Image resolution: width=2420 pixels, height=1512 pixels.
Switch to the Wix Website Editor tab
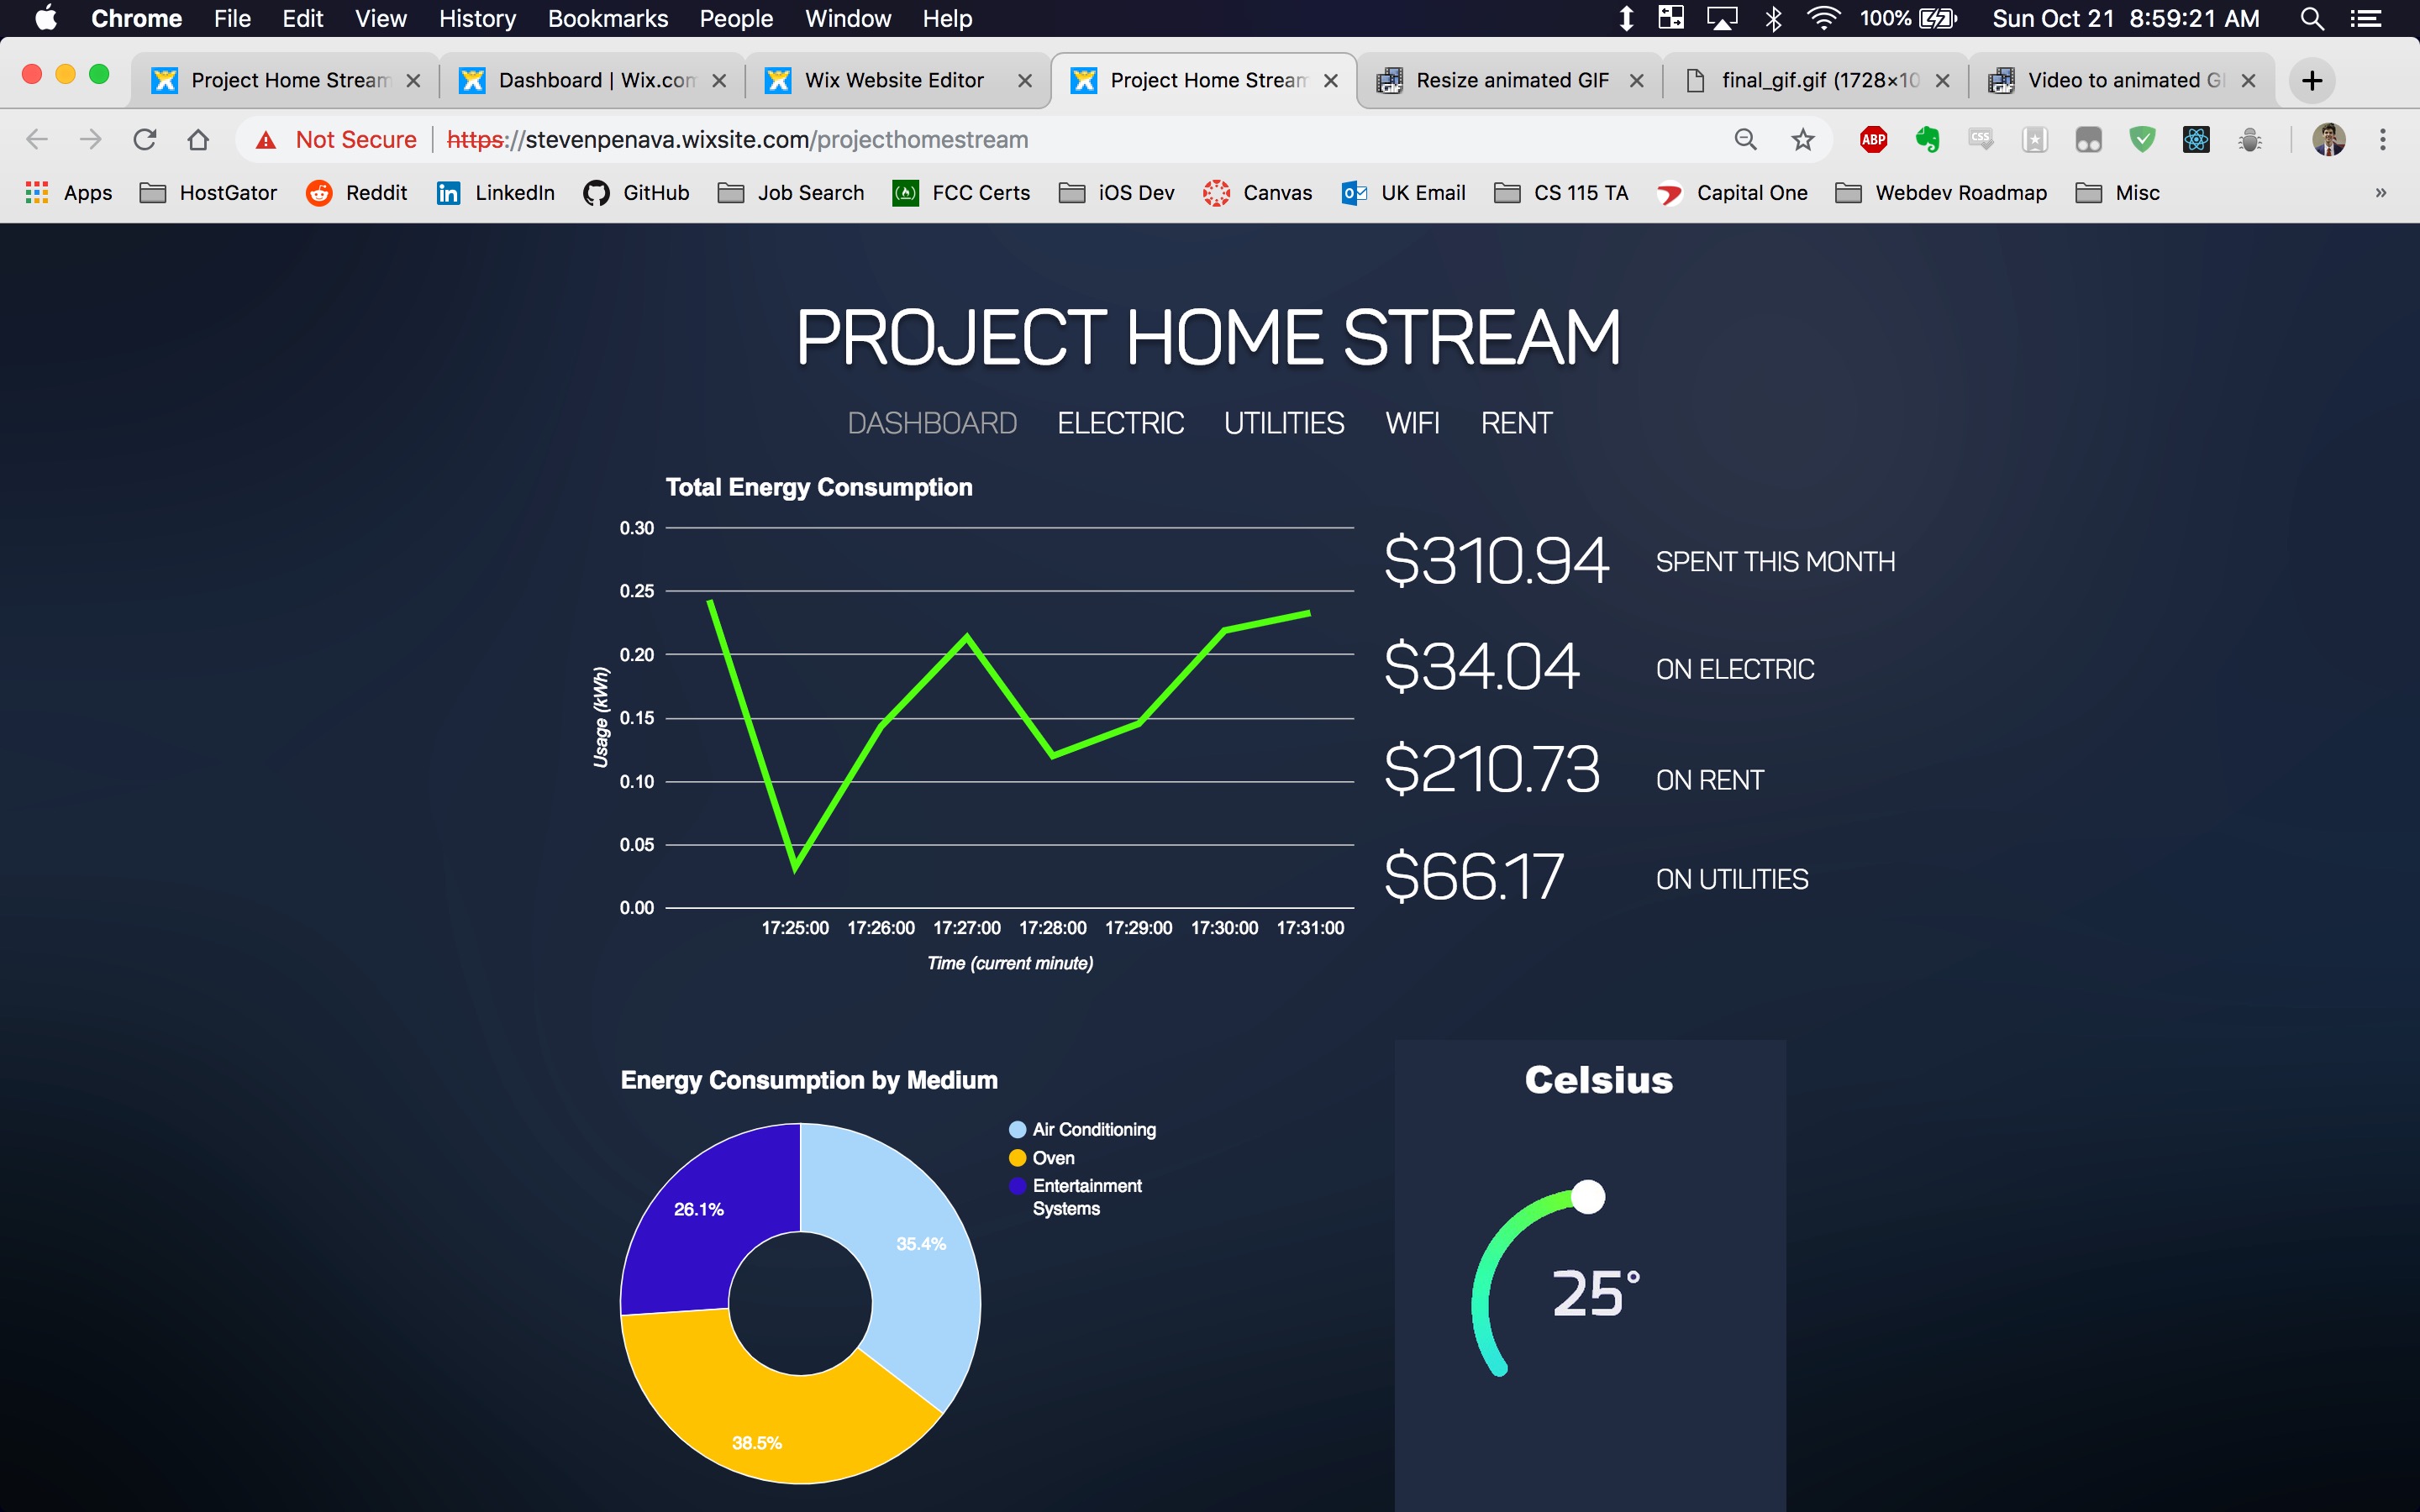[893, 80]
